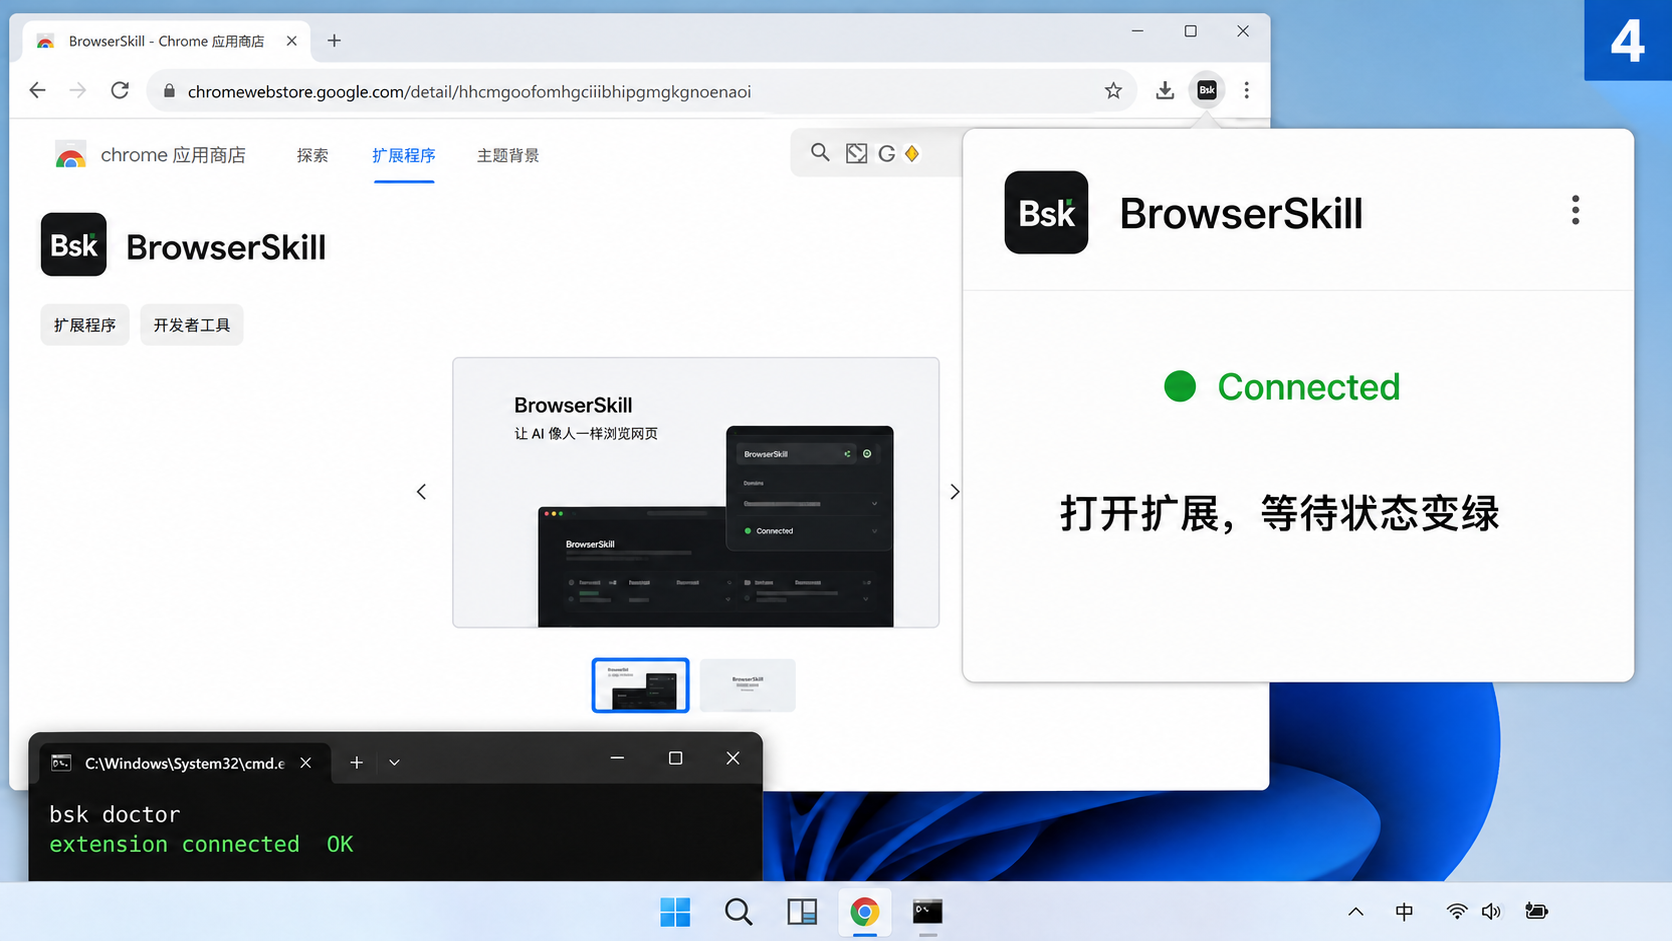The height and width of the screenshot is (941, 1672).
Task: Show hidden system tray icons
Action: [1356, 911]
